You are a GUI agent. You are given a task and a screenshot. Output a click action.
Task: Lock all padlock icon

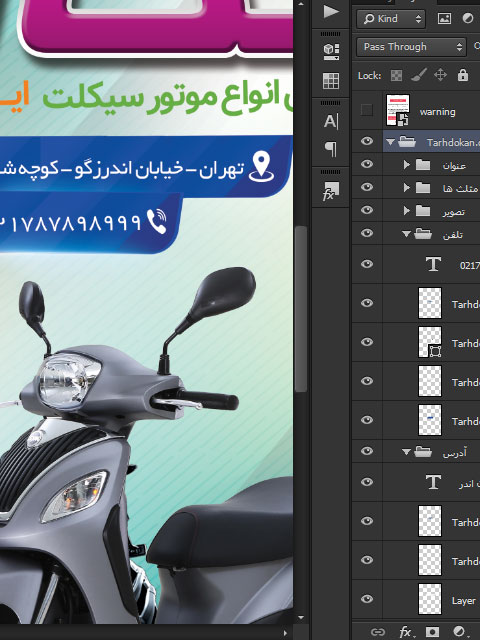(x=463, y=75)
